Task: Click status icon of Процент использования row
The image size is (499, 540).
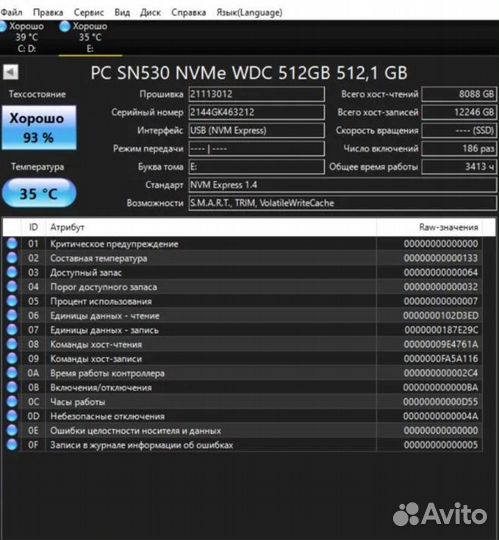Action: click(12, 301)
